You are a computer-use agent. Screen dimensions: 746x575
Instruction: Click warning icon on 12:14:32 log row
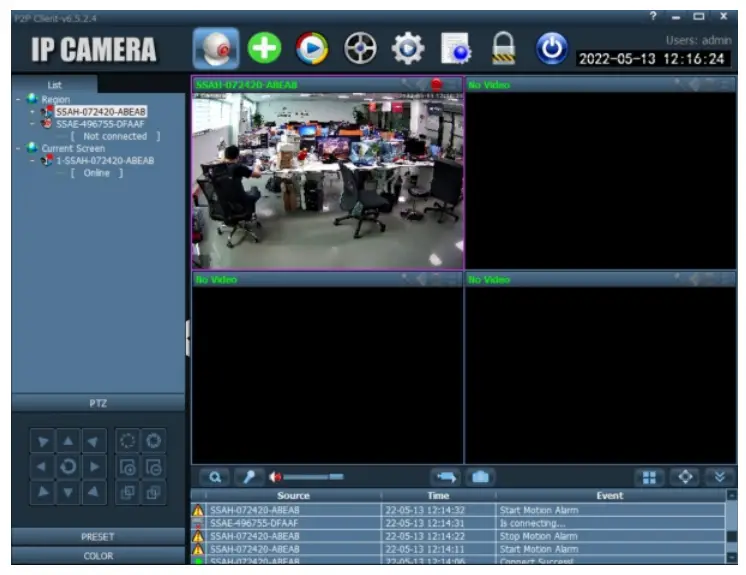(198, 510)
